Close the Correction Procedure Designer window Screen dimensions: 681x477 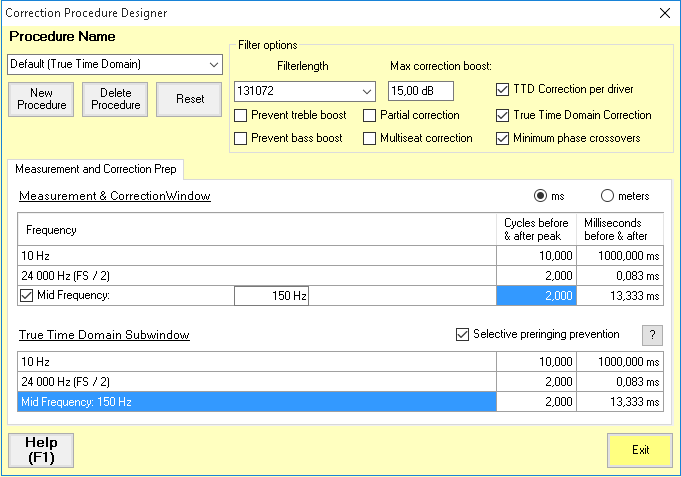(x=664, y=13)
